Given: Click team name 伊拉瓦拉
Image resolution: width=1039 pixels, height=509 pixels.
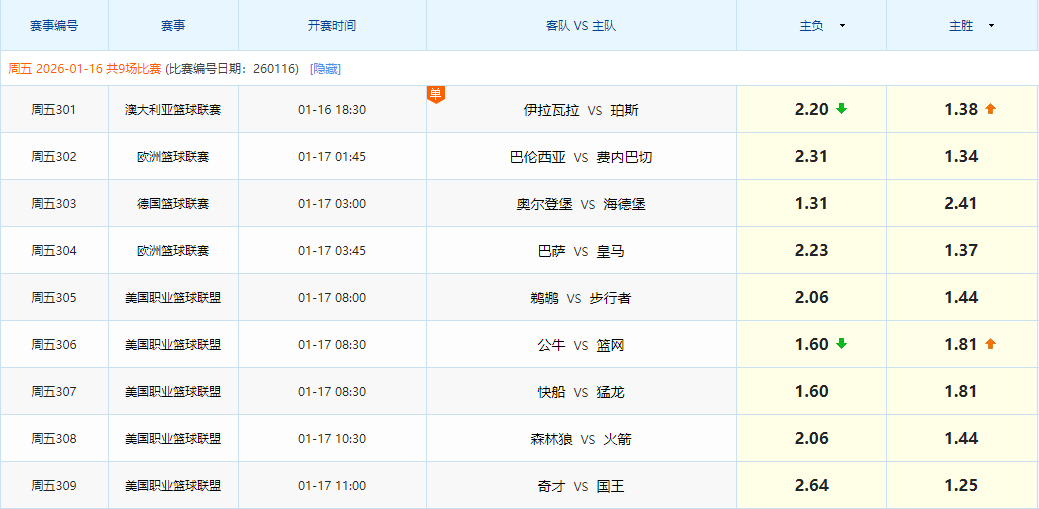Looking at the screenshot, I should pos(551,110).
